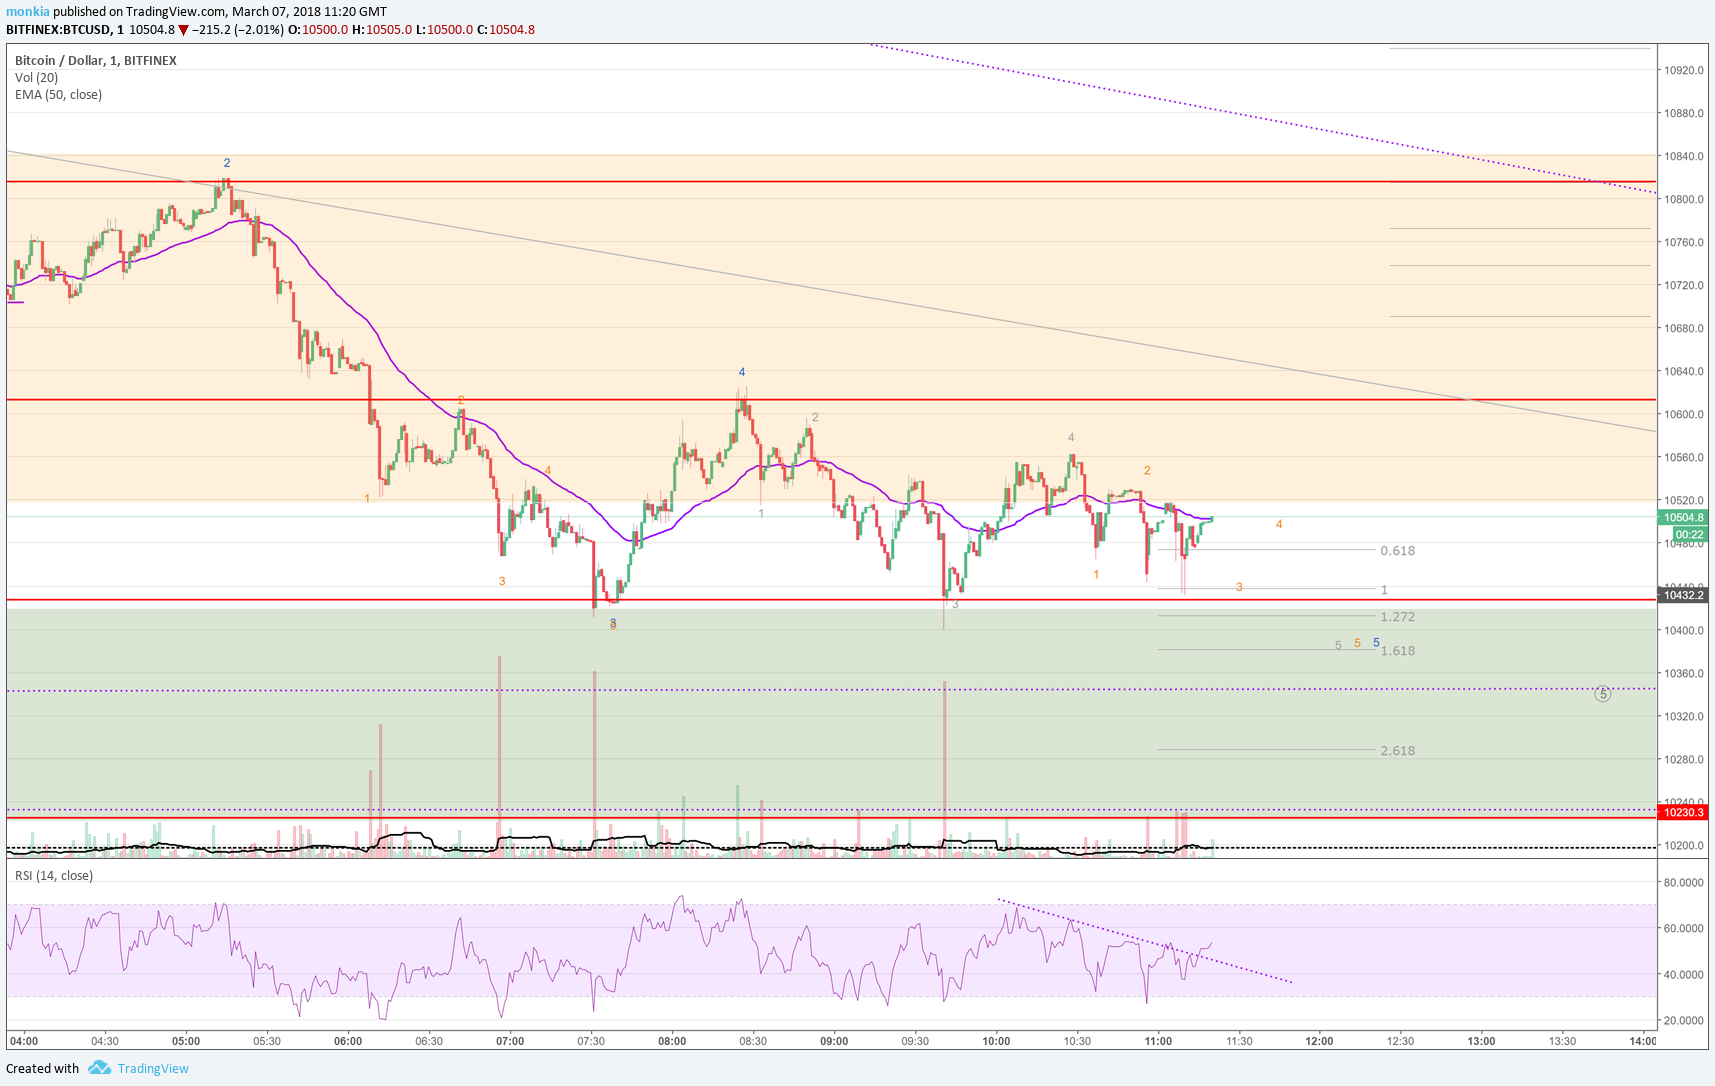
Task: Click the 14:00 time axis label
Action: 1643,1041
